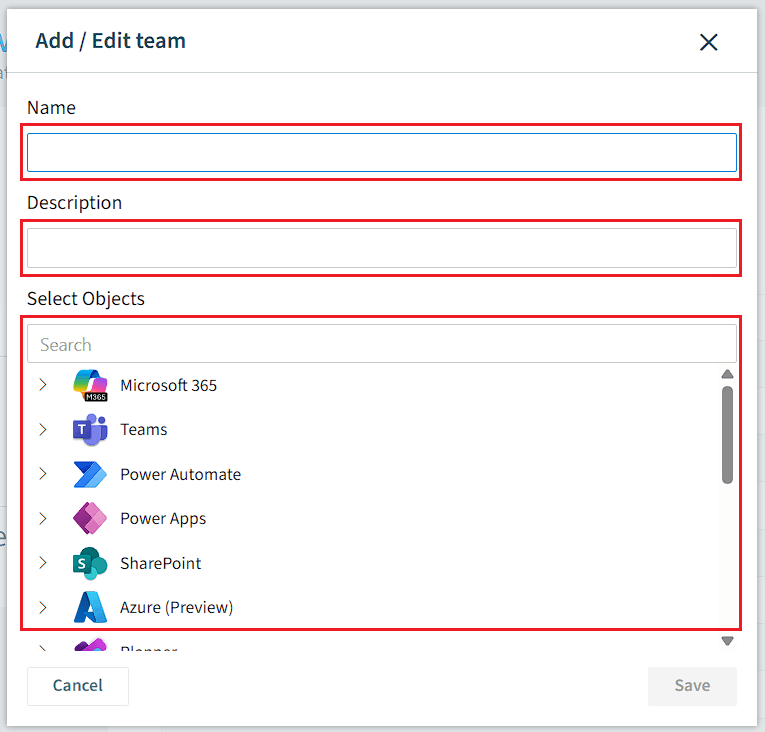Image resolution: width=765 pixels, height=732 pixels.
Task: Expand the Azure (Preview) node
Action: tap(43, 607)
